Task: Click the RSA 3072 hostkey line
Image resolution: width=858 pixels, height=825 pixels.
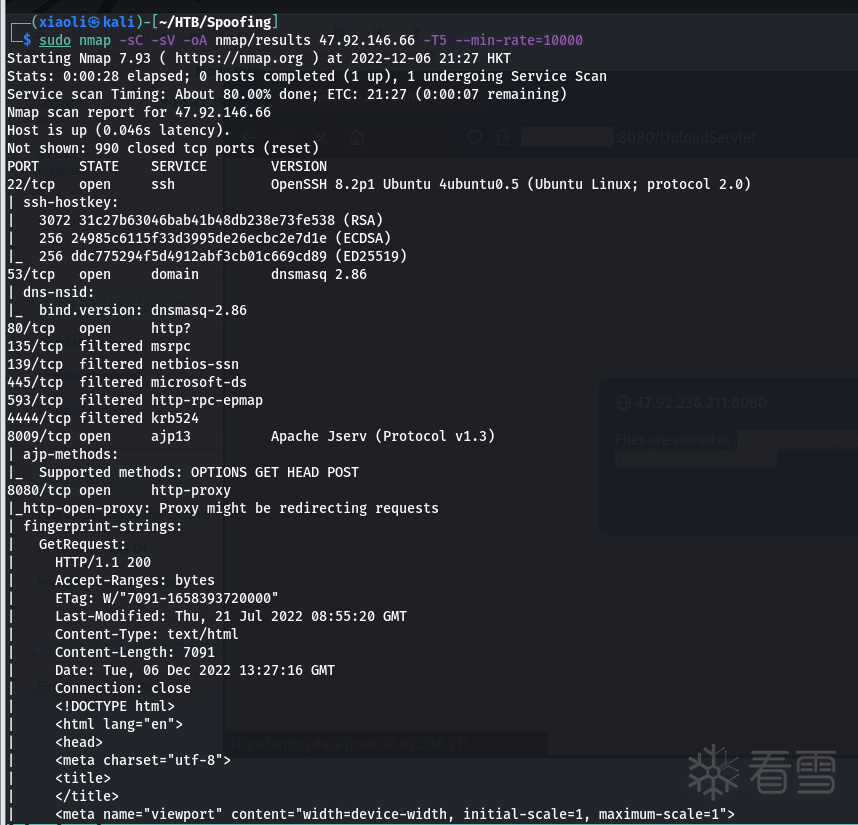Action: [x=211, y=220]
